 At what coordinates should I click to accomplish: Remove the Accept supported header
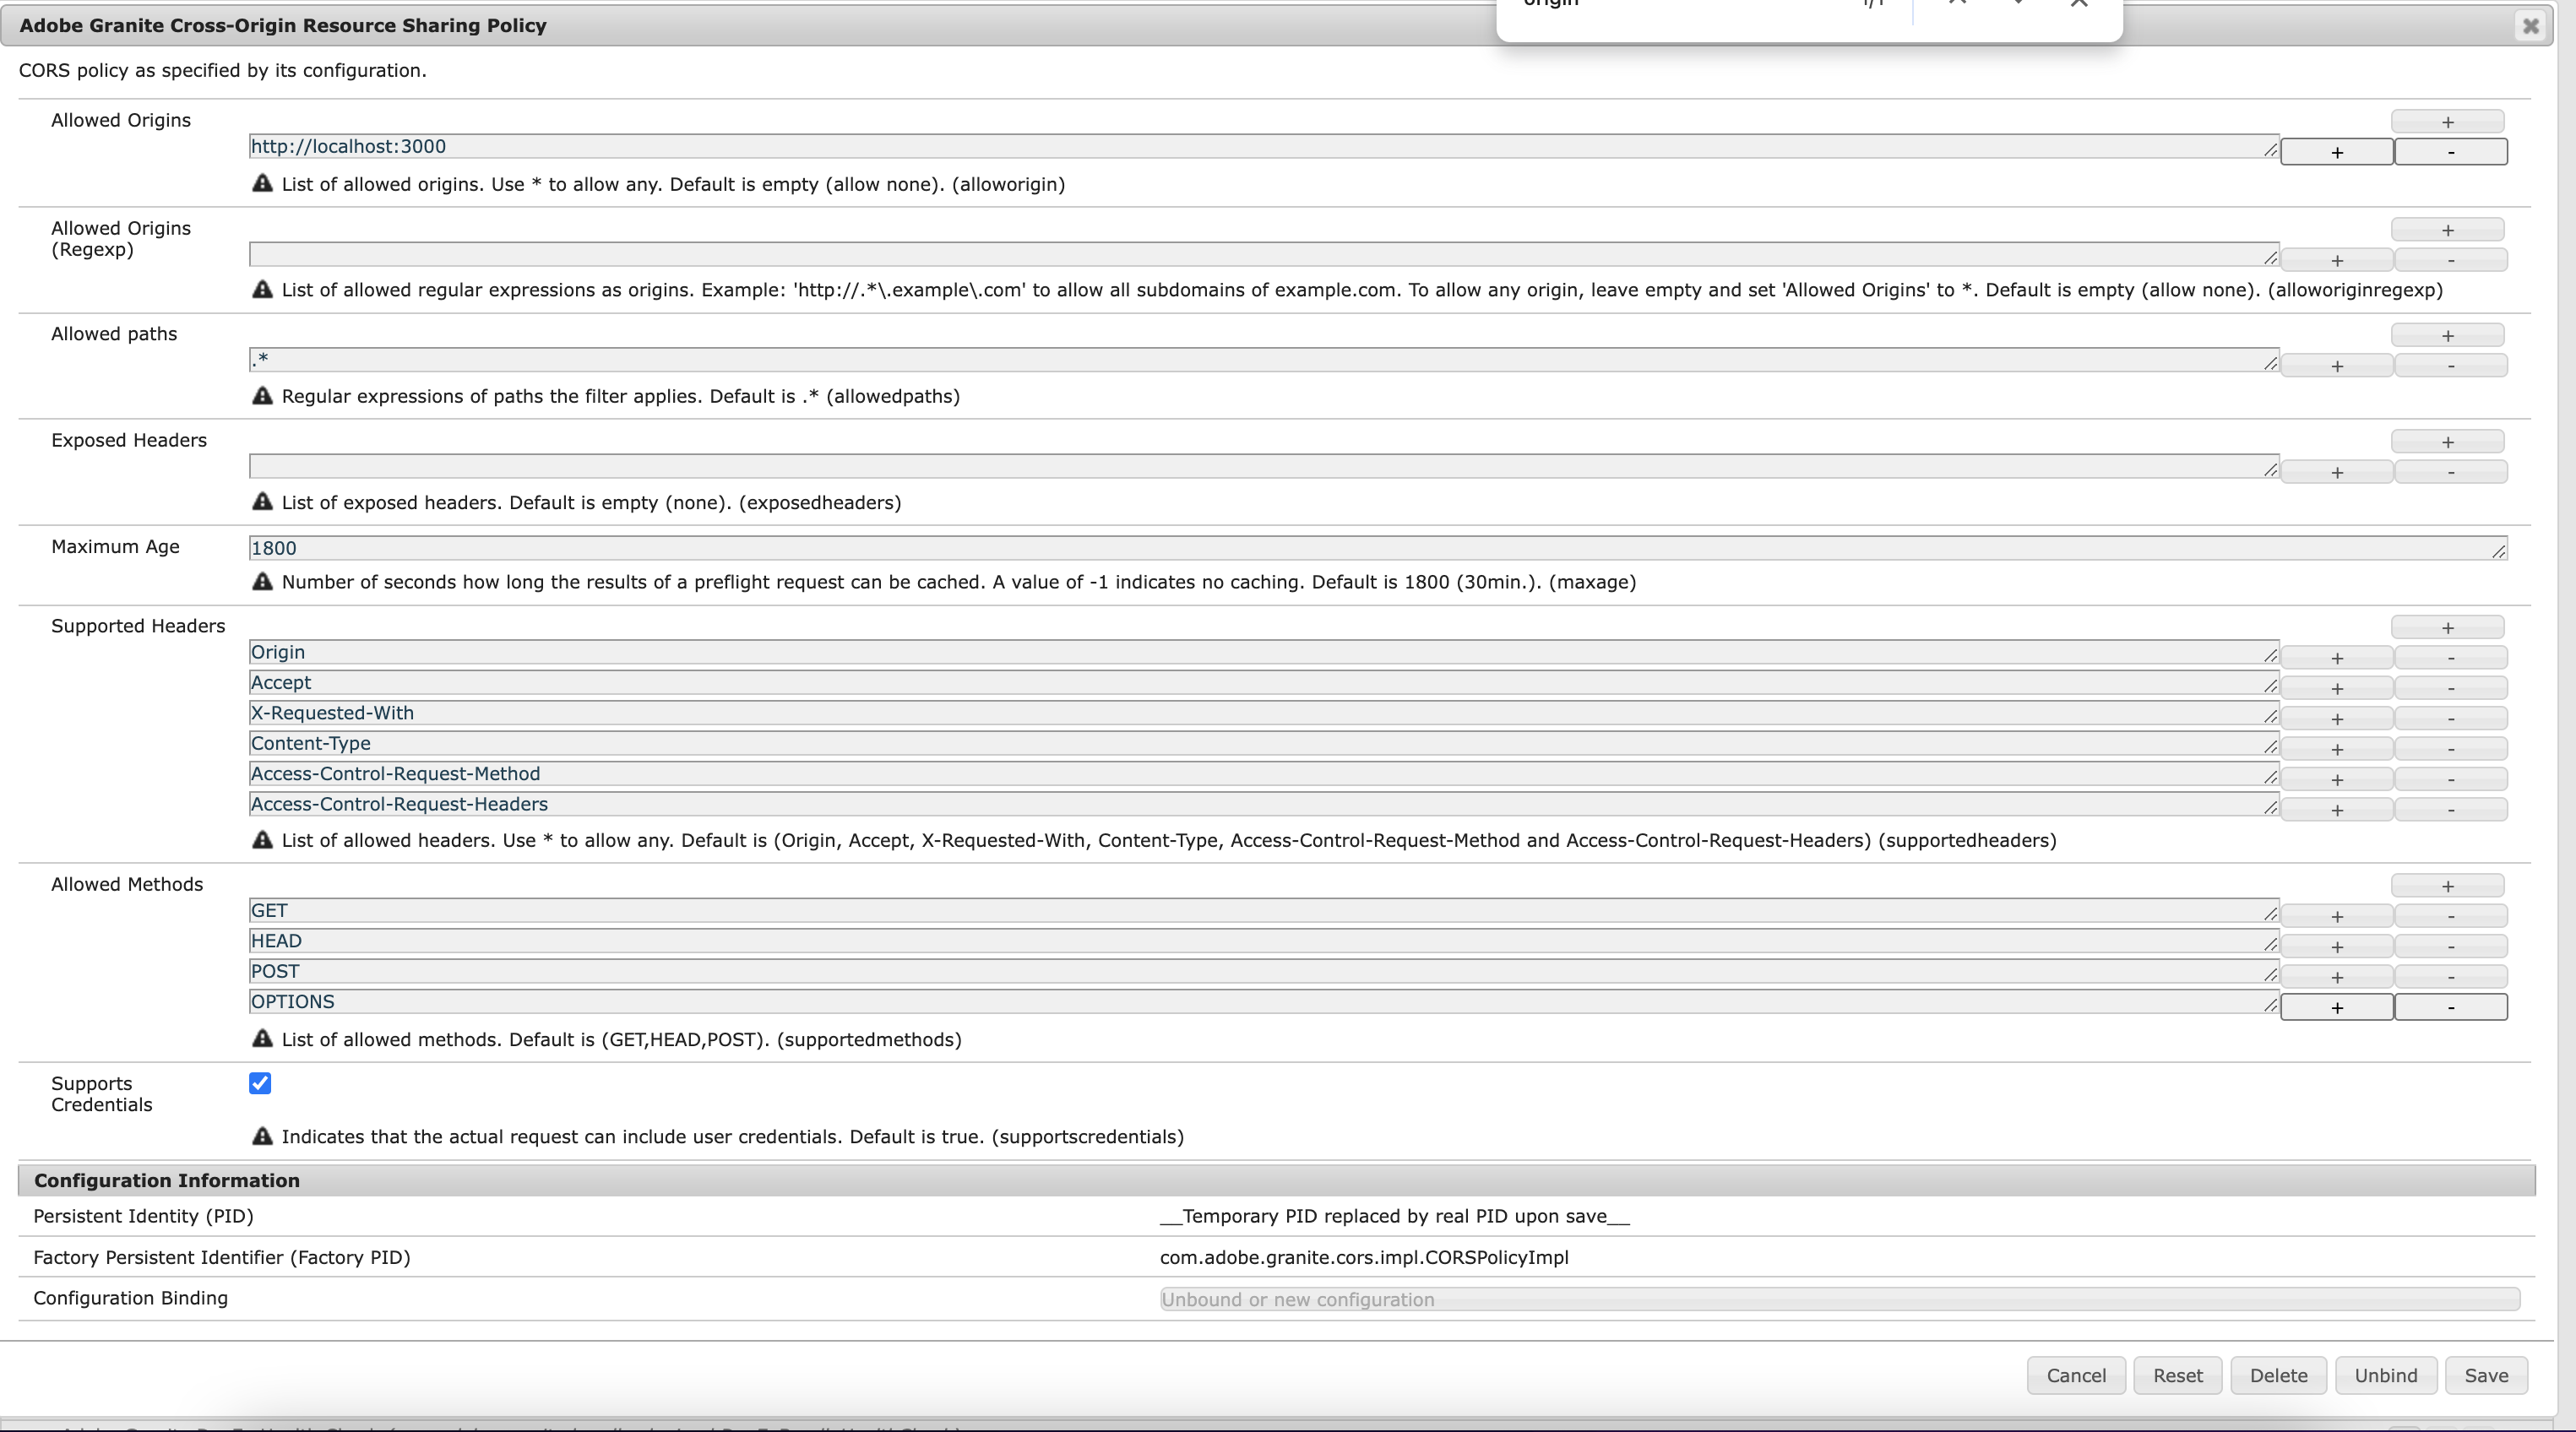[x=2450, y=687]
